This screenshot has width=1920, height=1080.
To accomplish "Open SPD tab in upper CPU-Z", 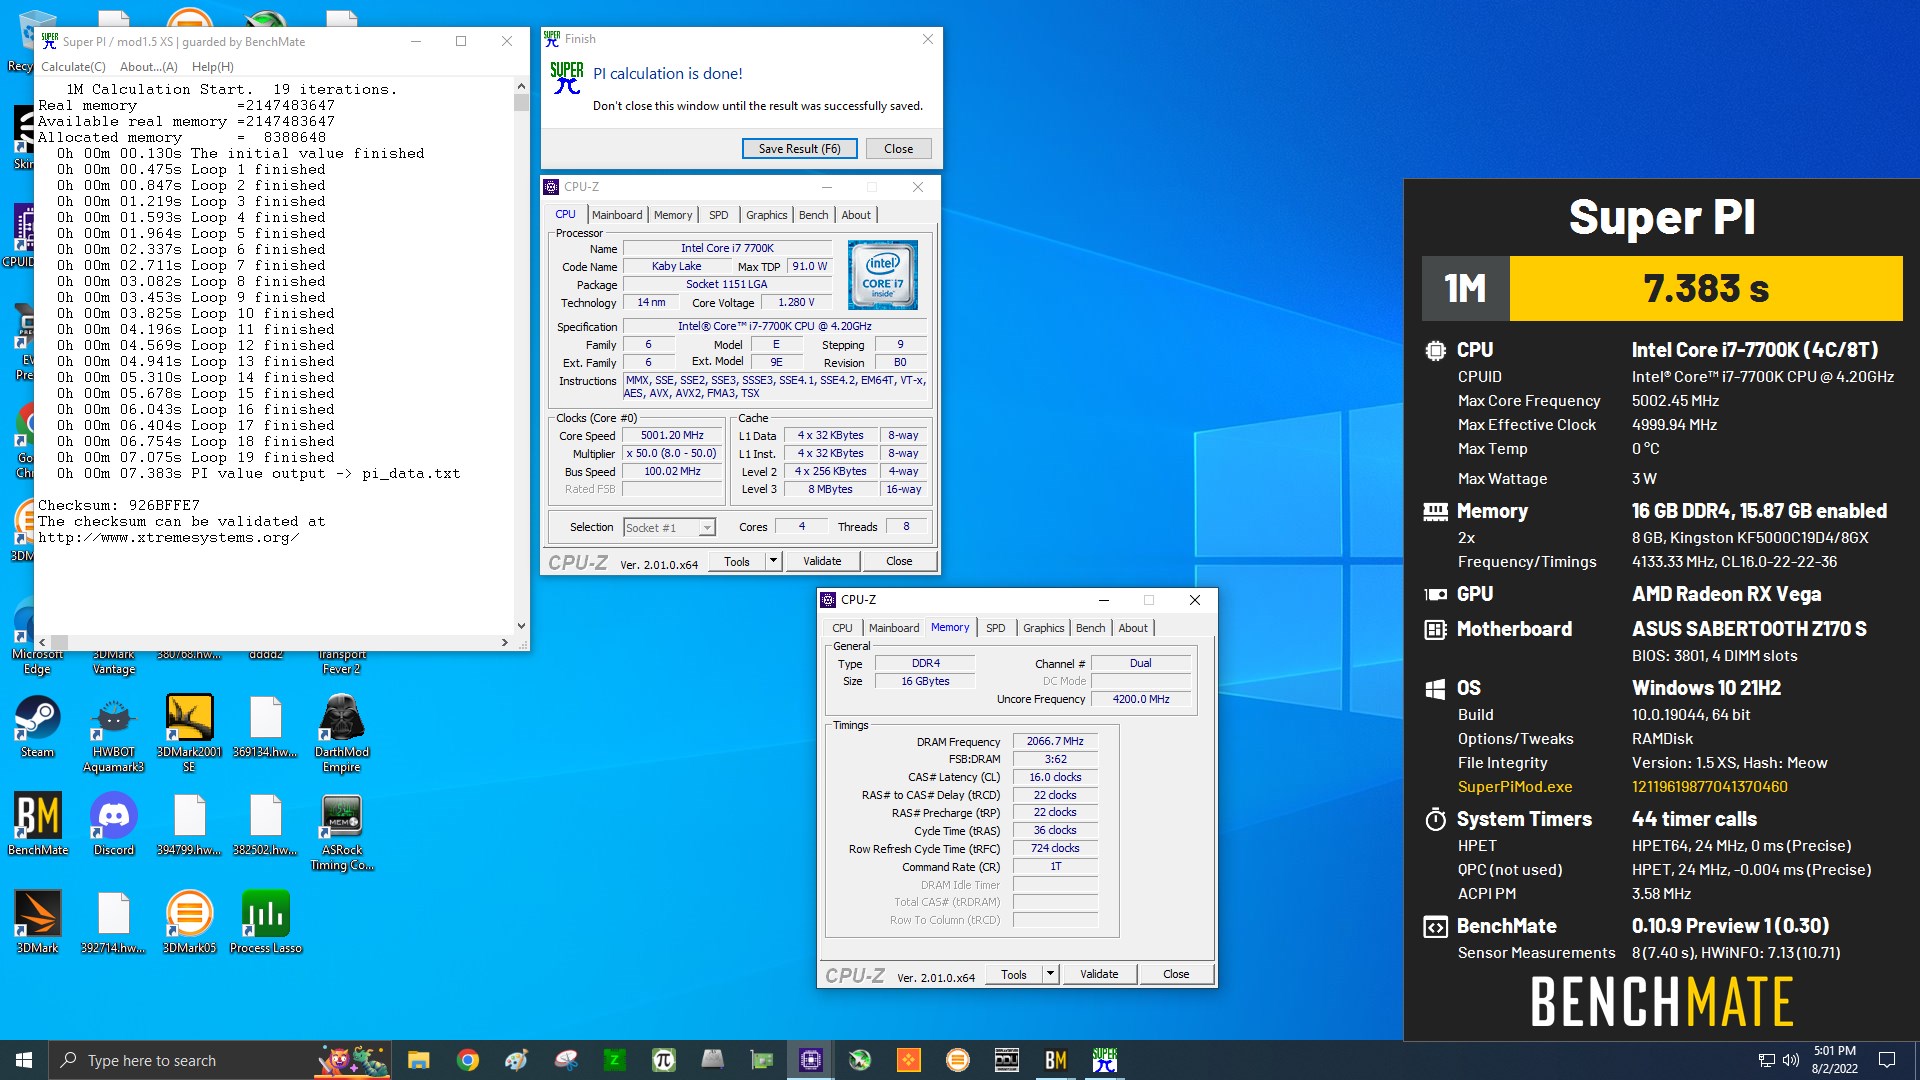I will click(719, 215).
